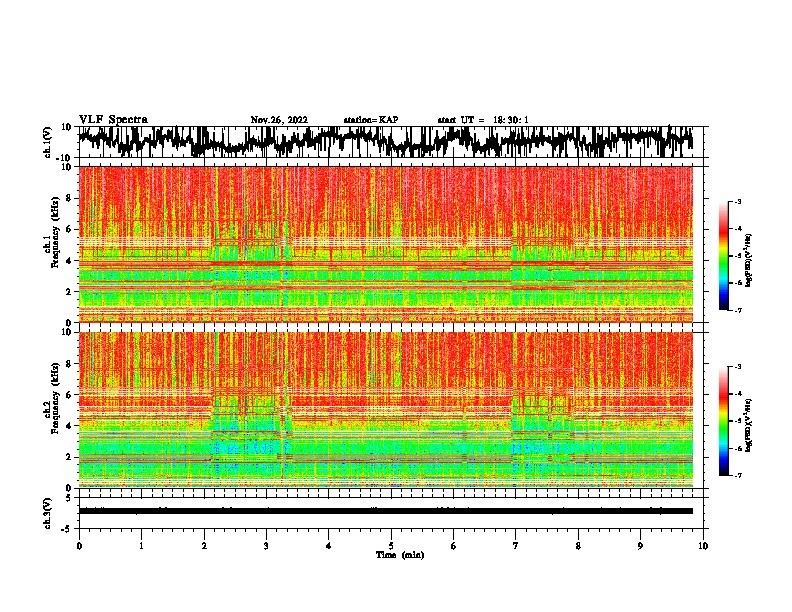Select the date "Nov.26, 2022"
This screenshot has height=612, width=792.
(279, 120)
